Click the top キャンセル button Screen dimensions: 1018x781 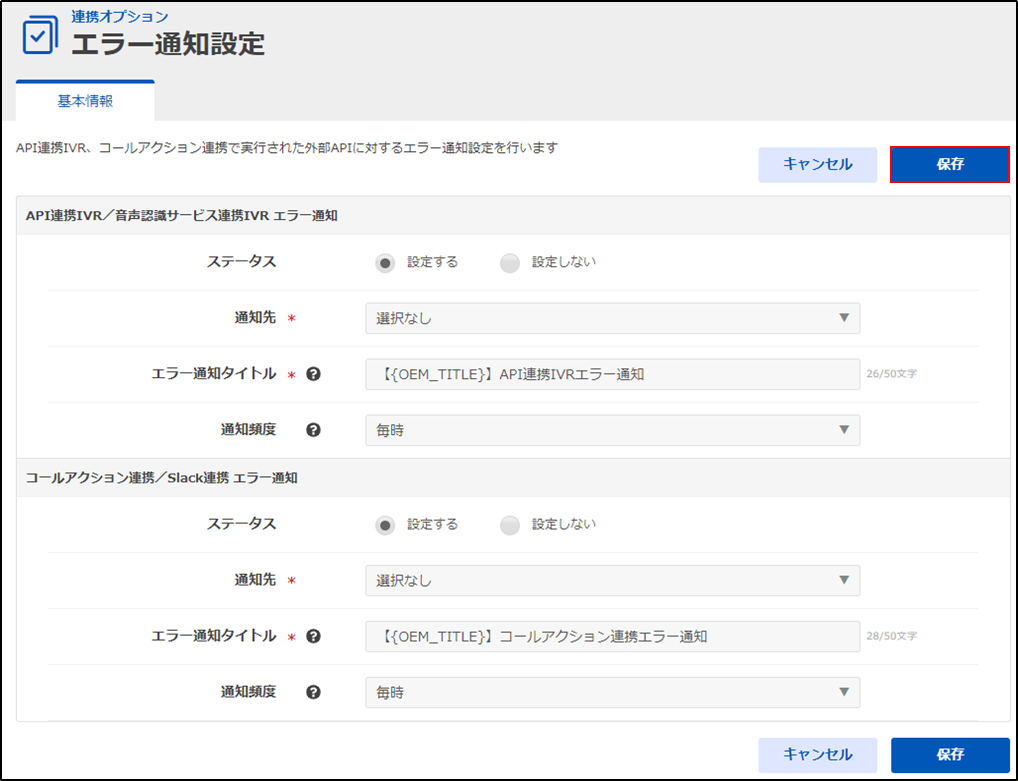click(x=817, y=164)
